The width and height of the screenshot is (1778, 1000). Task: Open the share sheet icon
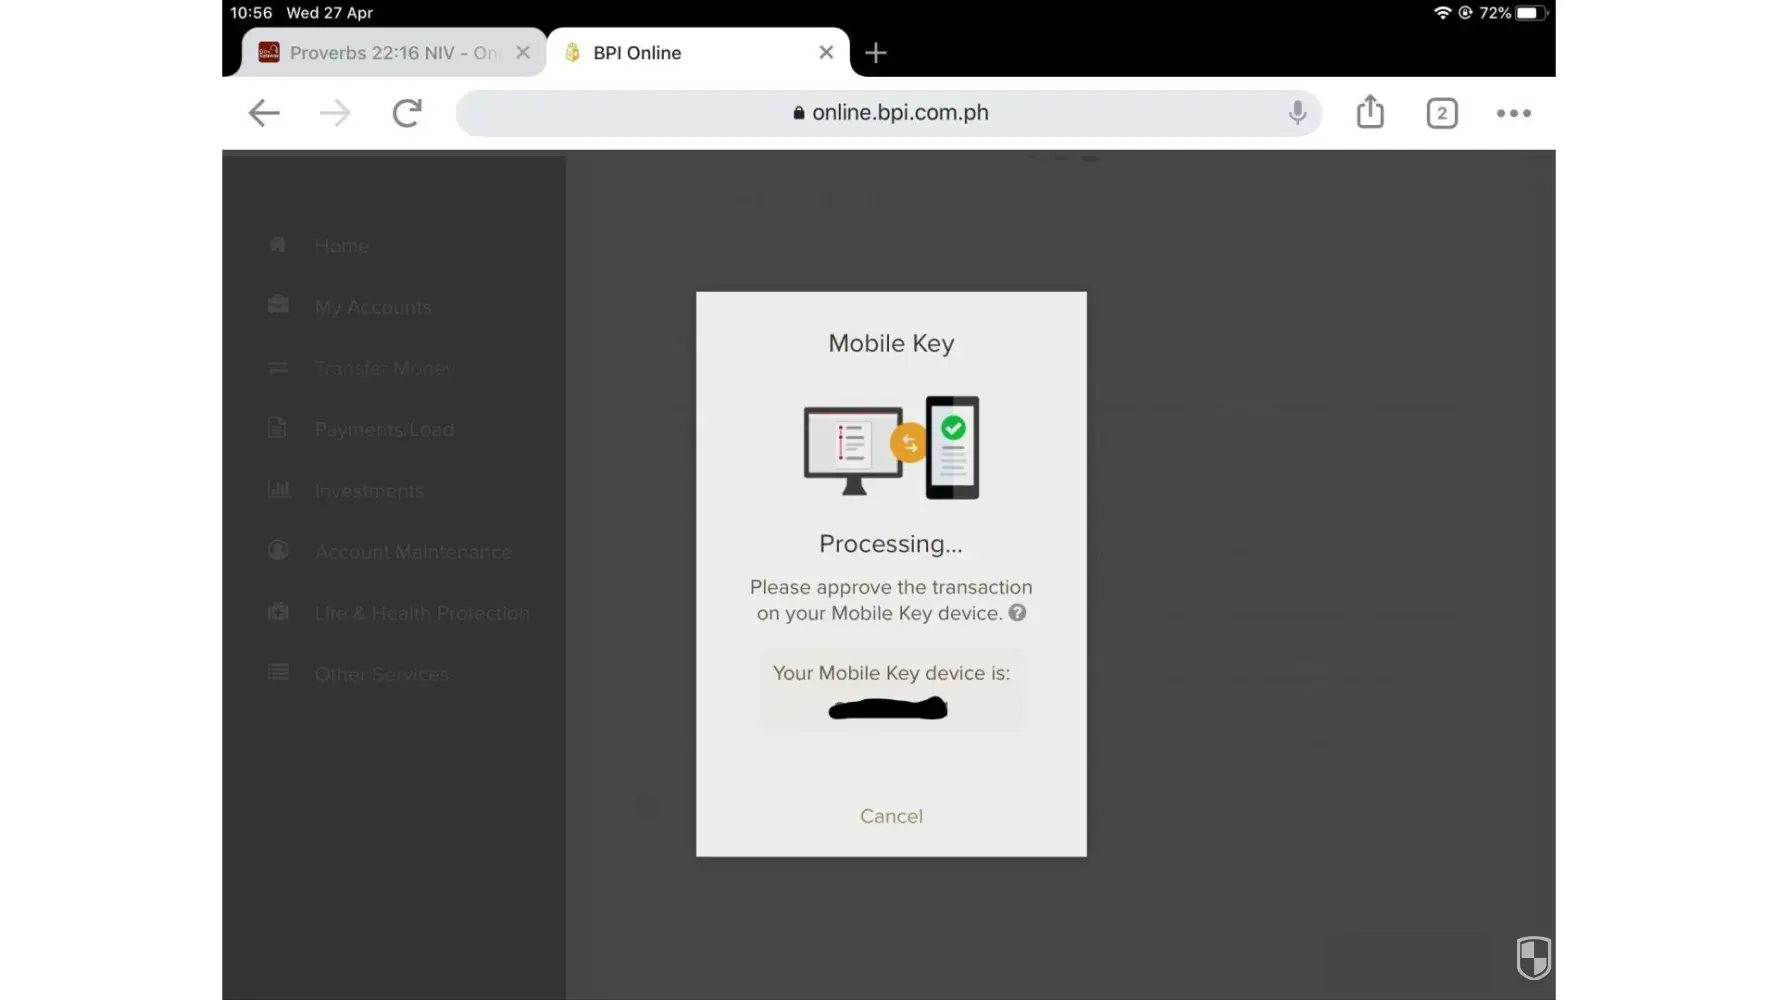[x=1370, y=112]
